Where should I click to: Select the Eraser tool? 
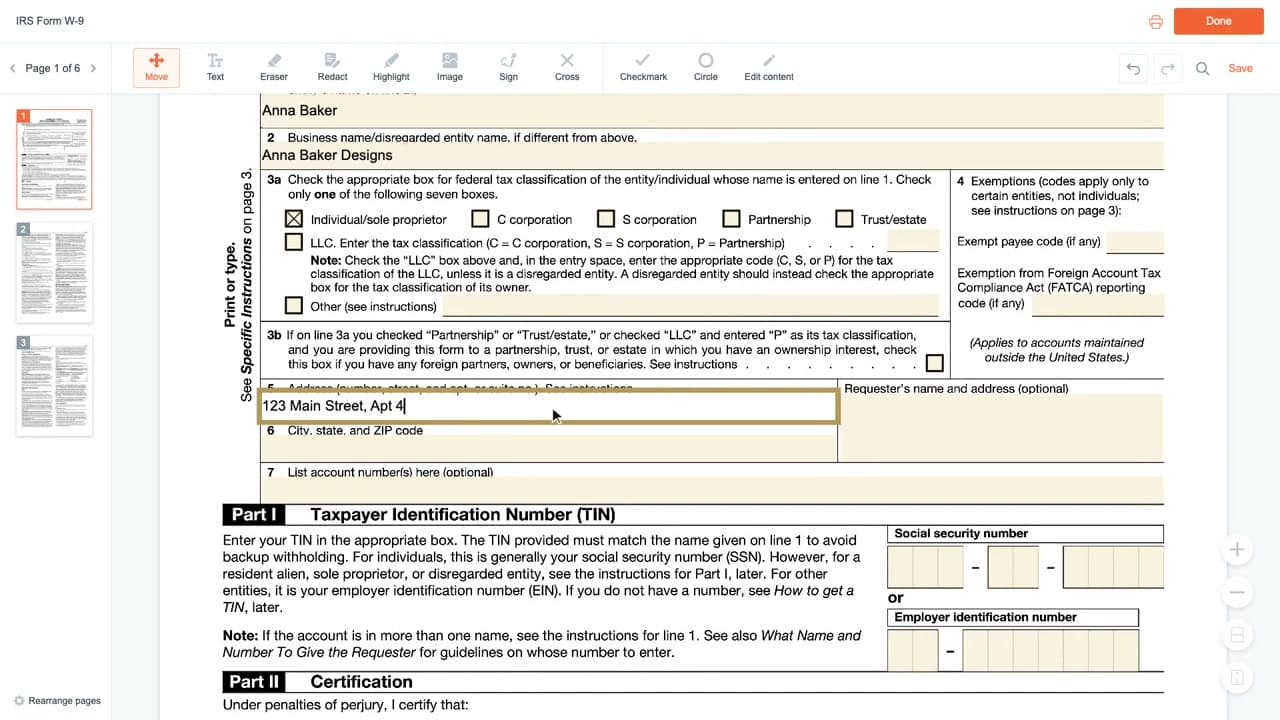click(x=274, y=67)
